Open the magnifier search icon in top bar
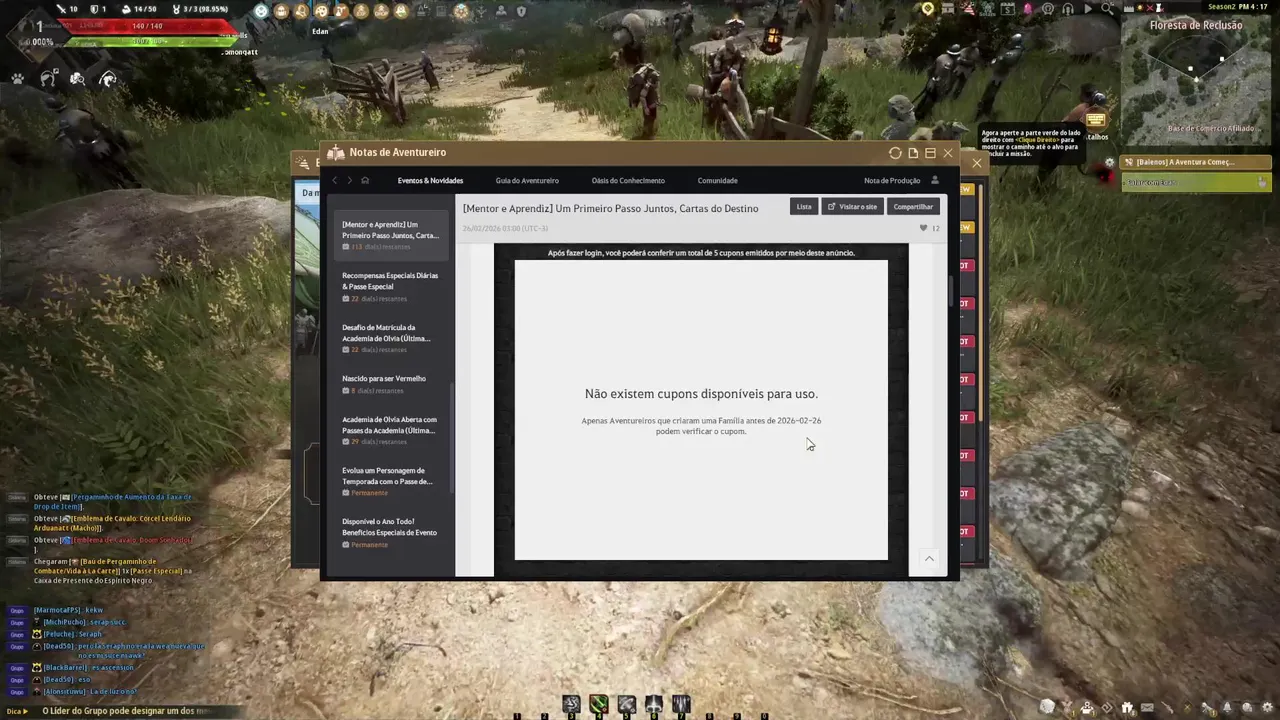 [x=1108, y=9]
